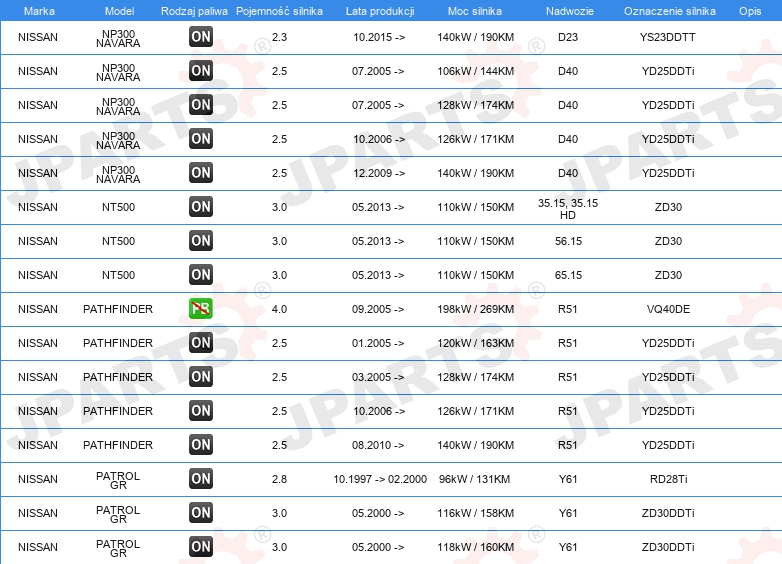Select the RD28Ti engine code
This screenshot has height=564, width=782.
pos(669,479)
